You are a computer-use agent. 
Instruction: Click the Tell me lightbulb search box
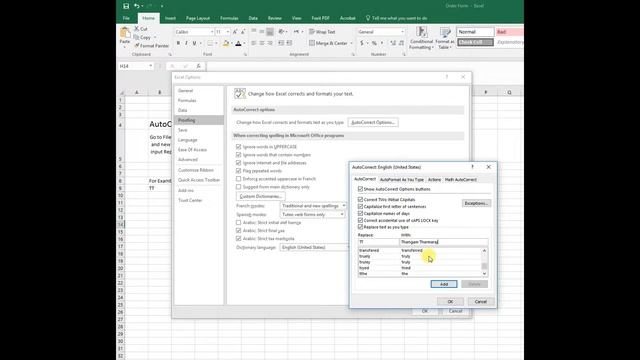tap(397, 18)
